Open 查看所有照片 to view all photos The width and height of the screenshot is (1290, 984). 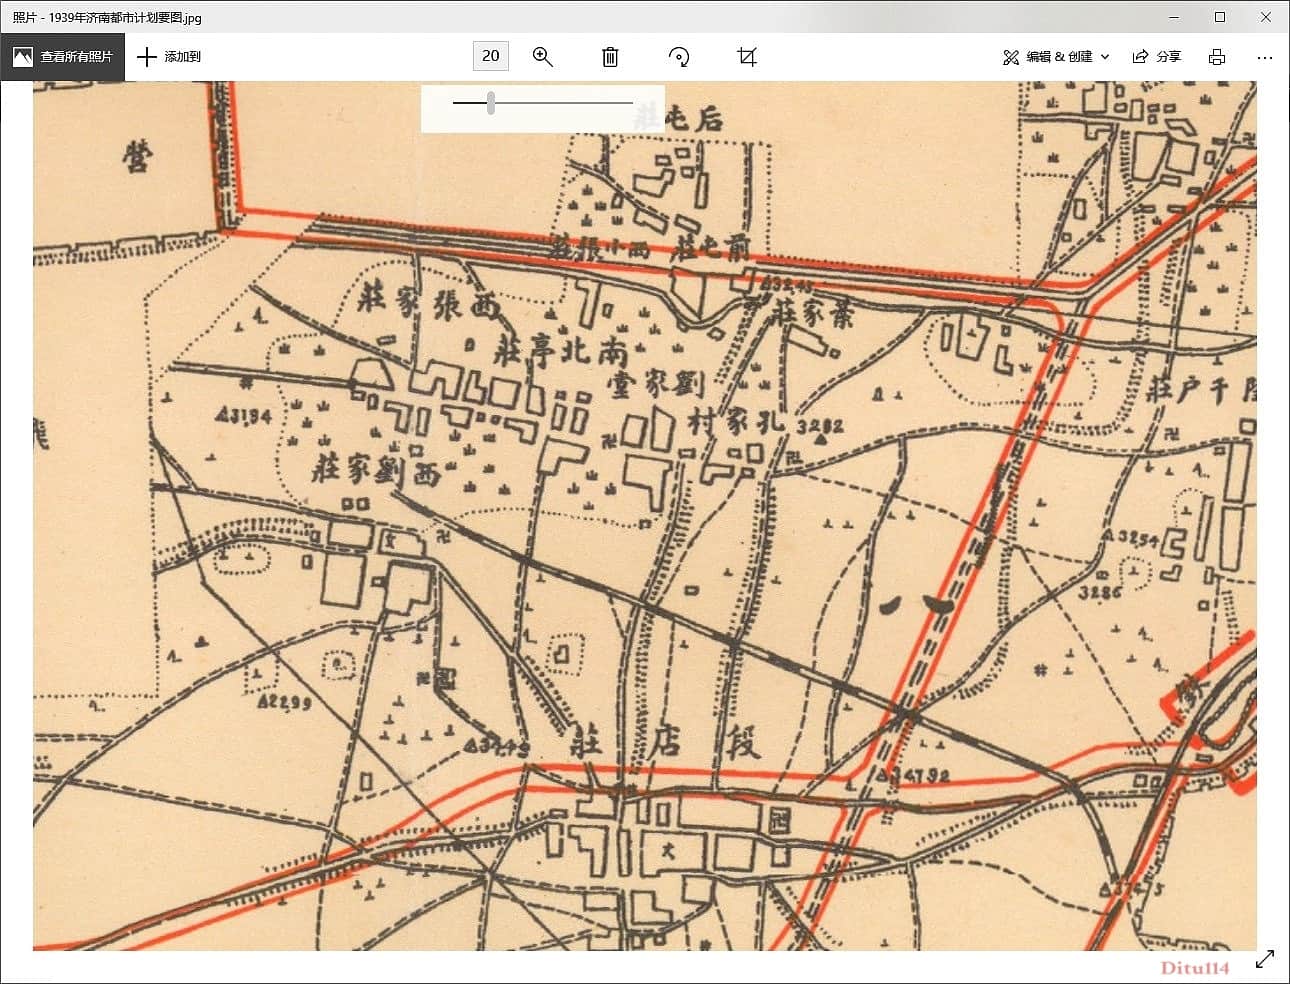click(x=63, y=57)
